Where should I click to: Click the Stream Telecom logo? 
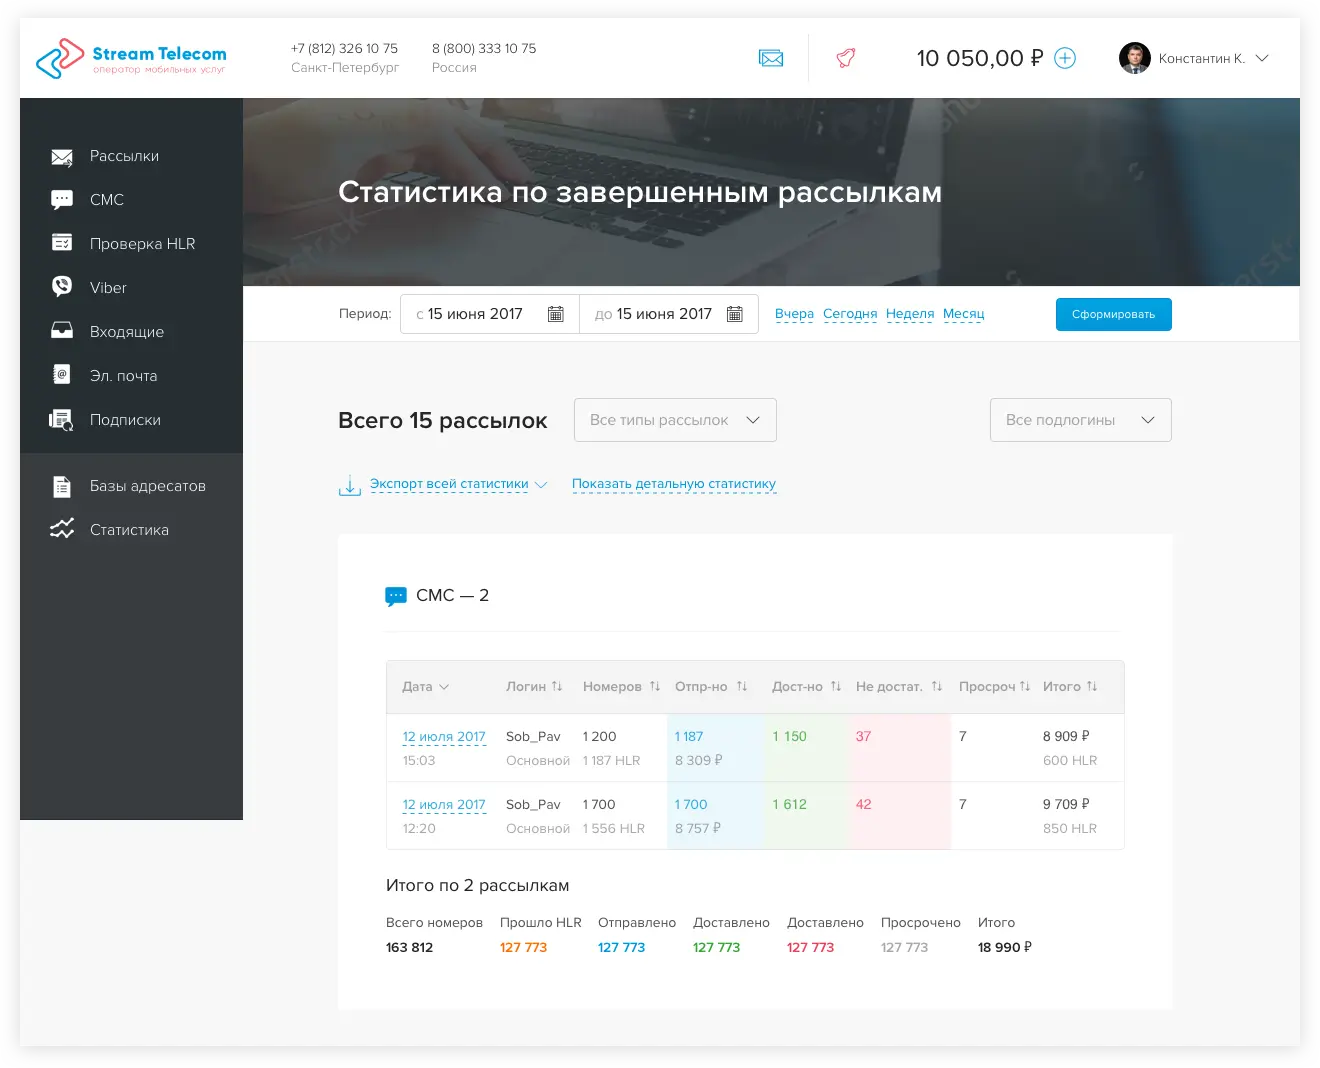[x=131, y=58]
